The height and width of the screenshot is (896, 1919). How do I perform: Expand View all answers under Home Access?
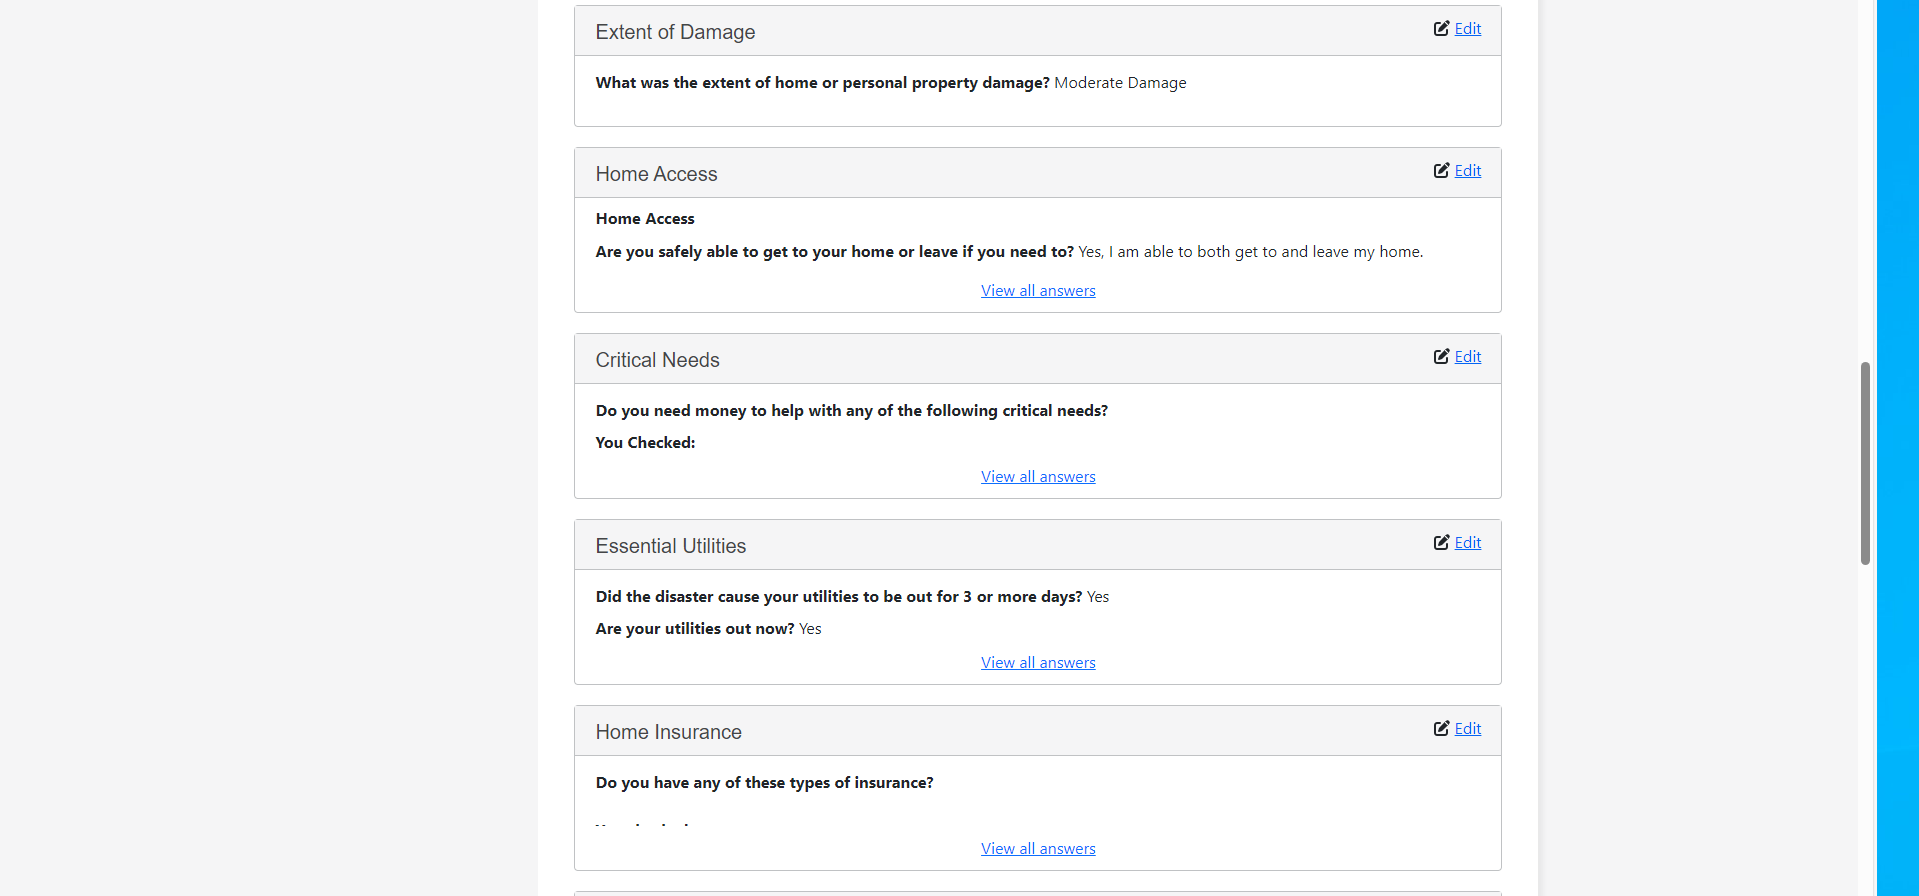click(1038, 291)
